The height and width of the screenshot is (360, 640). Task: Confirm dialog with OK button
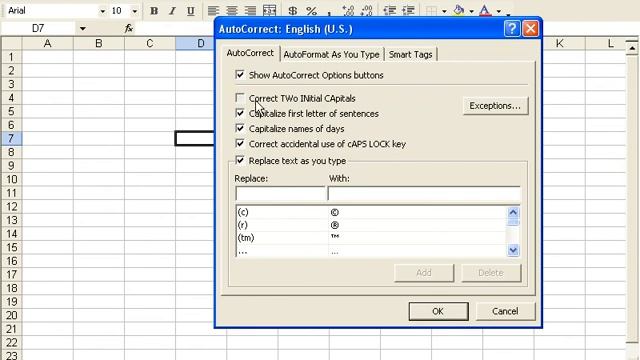[438, 311]
